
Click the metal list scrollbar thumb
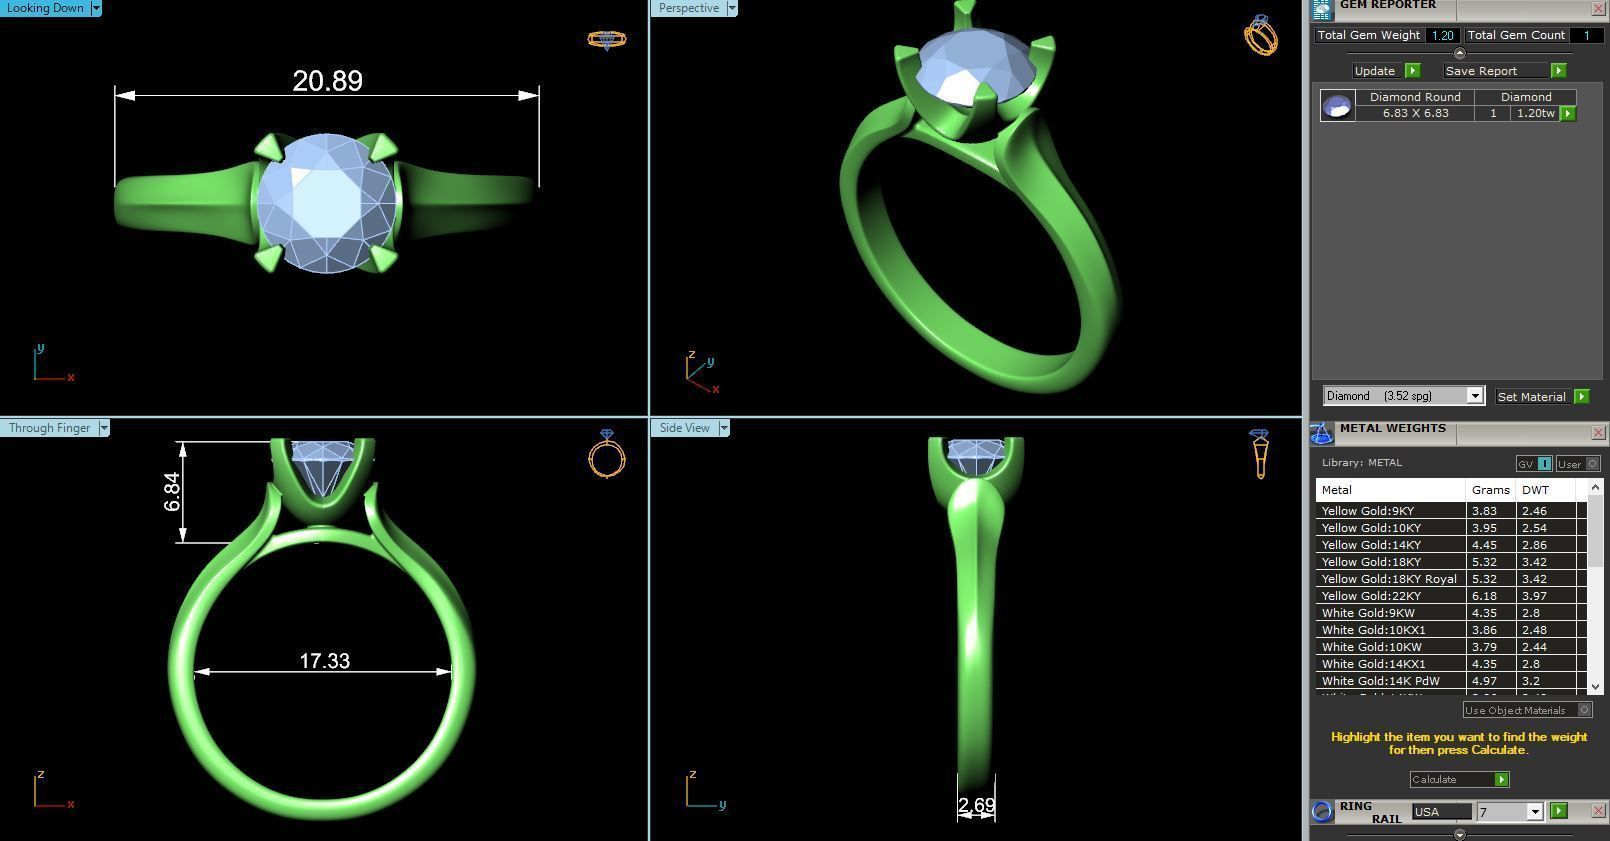(1595, 530)
